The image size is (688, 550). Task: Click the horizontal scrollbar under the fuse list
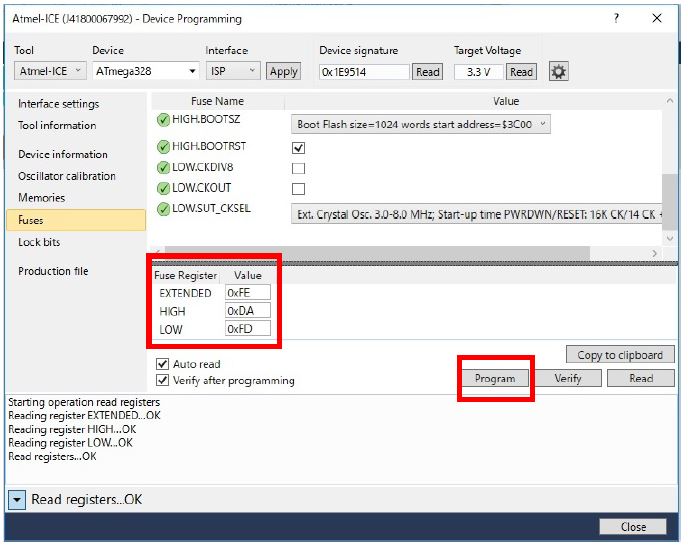point(400,254)
